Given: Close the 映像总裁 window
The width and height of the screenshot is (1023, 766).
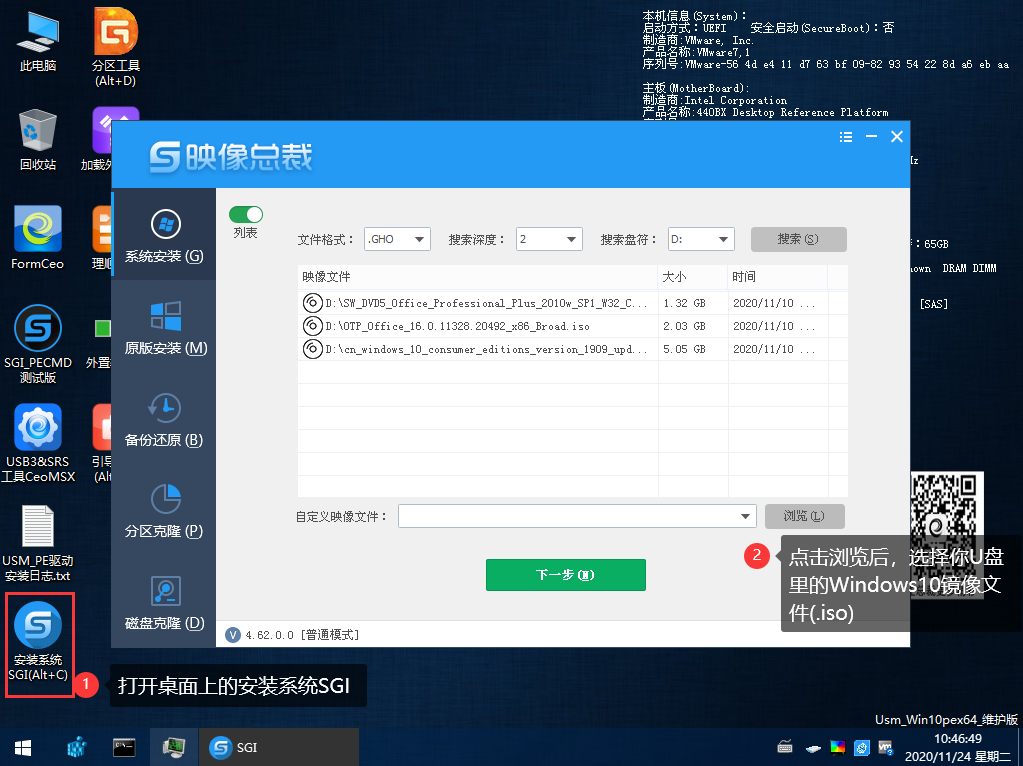Looking at the screenshot, I should click(x=897, y=136).
